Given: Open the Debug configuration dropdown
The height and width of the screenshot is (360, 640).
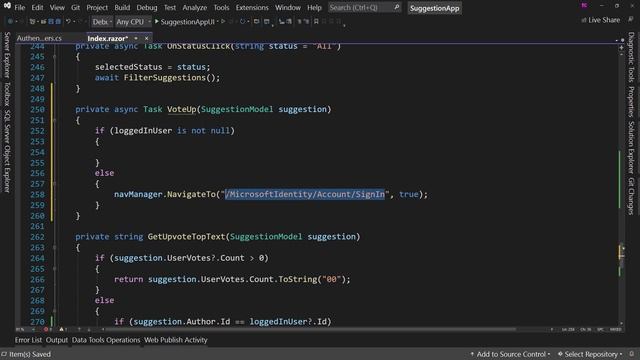Looking at the screenshot, I should coord(102,22).
